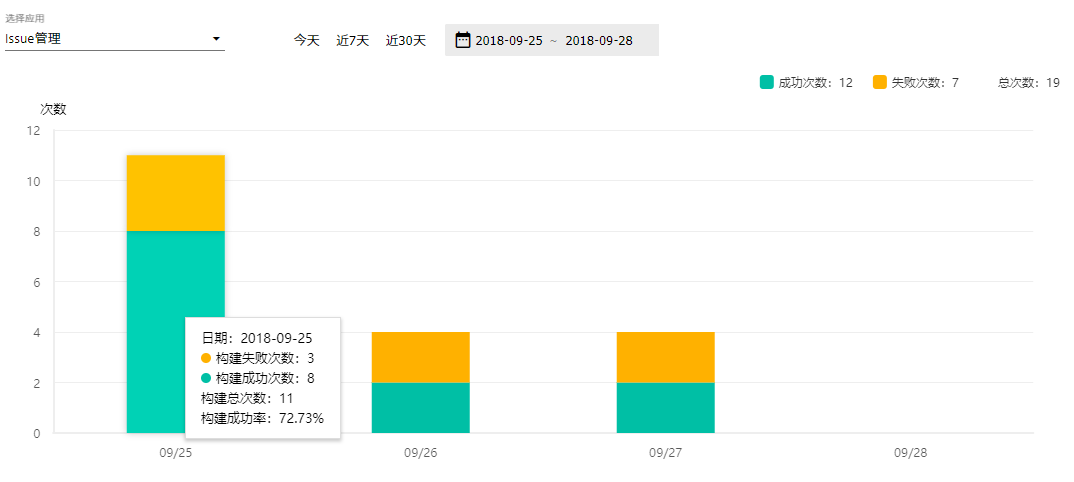The height and width of the screenshot is (482, 1074).
Task: Click the orange failed segment of 09/25 bar
Action: tap(176, 193)
